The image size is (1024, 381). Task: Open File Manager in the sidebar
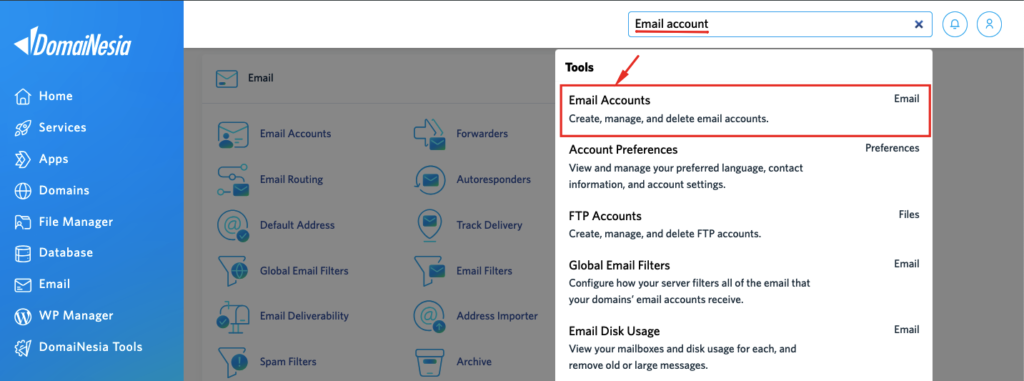[76, 222]
